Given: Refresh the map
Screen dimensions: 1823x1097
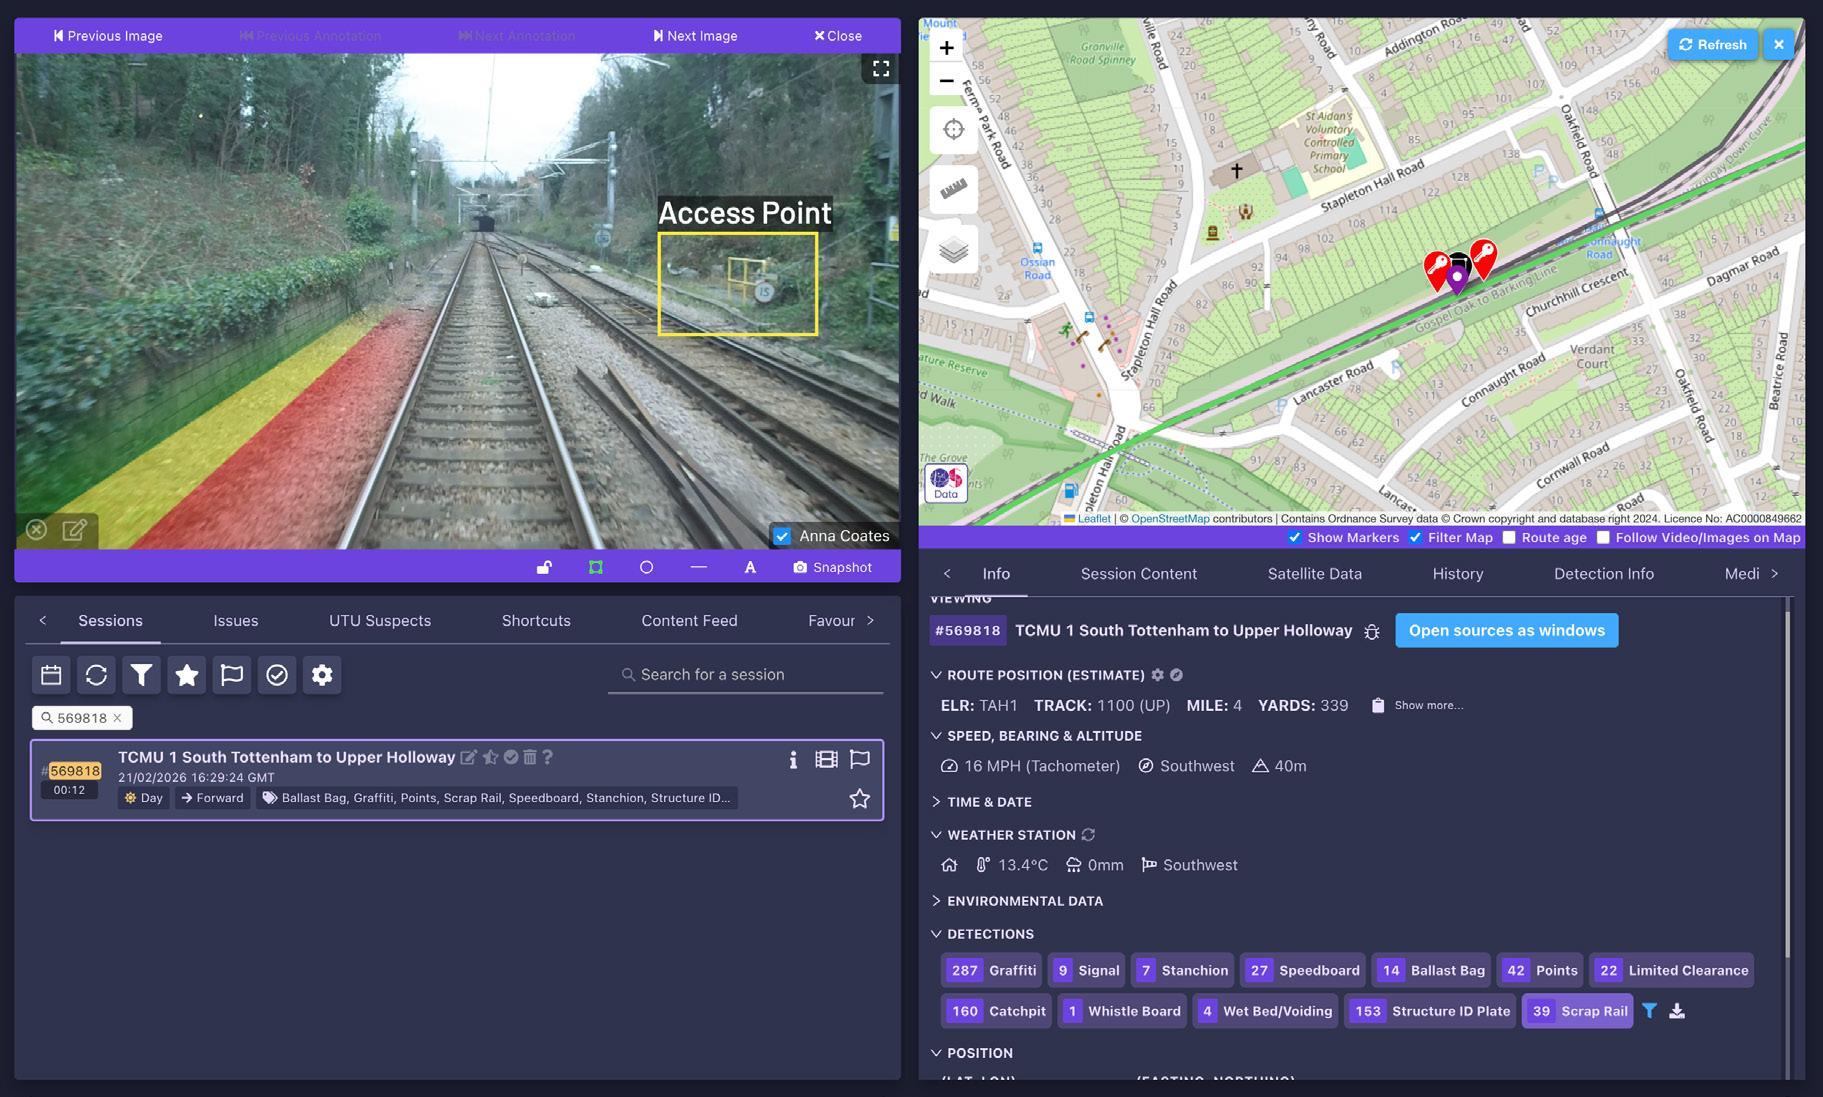Looking at the screenshot, I should tap(1713, 44).
